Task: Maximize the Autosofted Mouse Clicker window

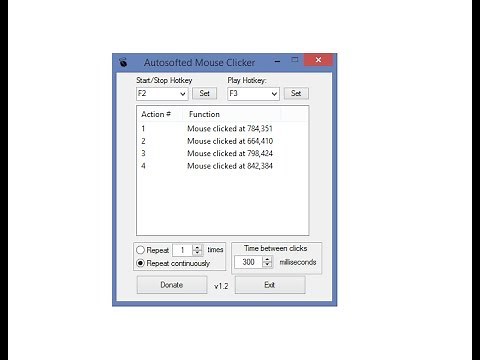Action: [x=295, y=60]
